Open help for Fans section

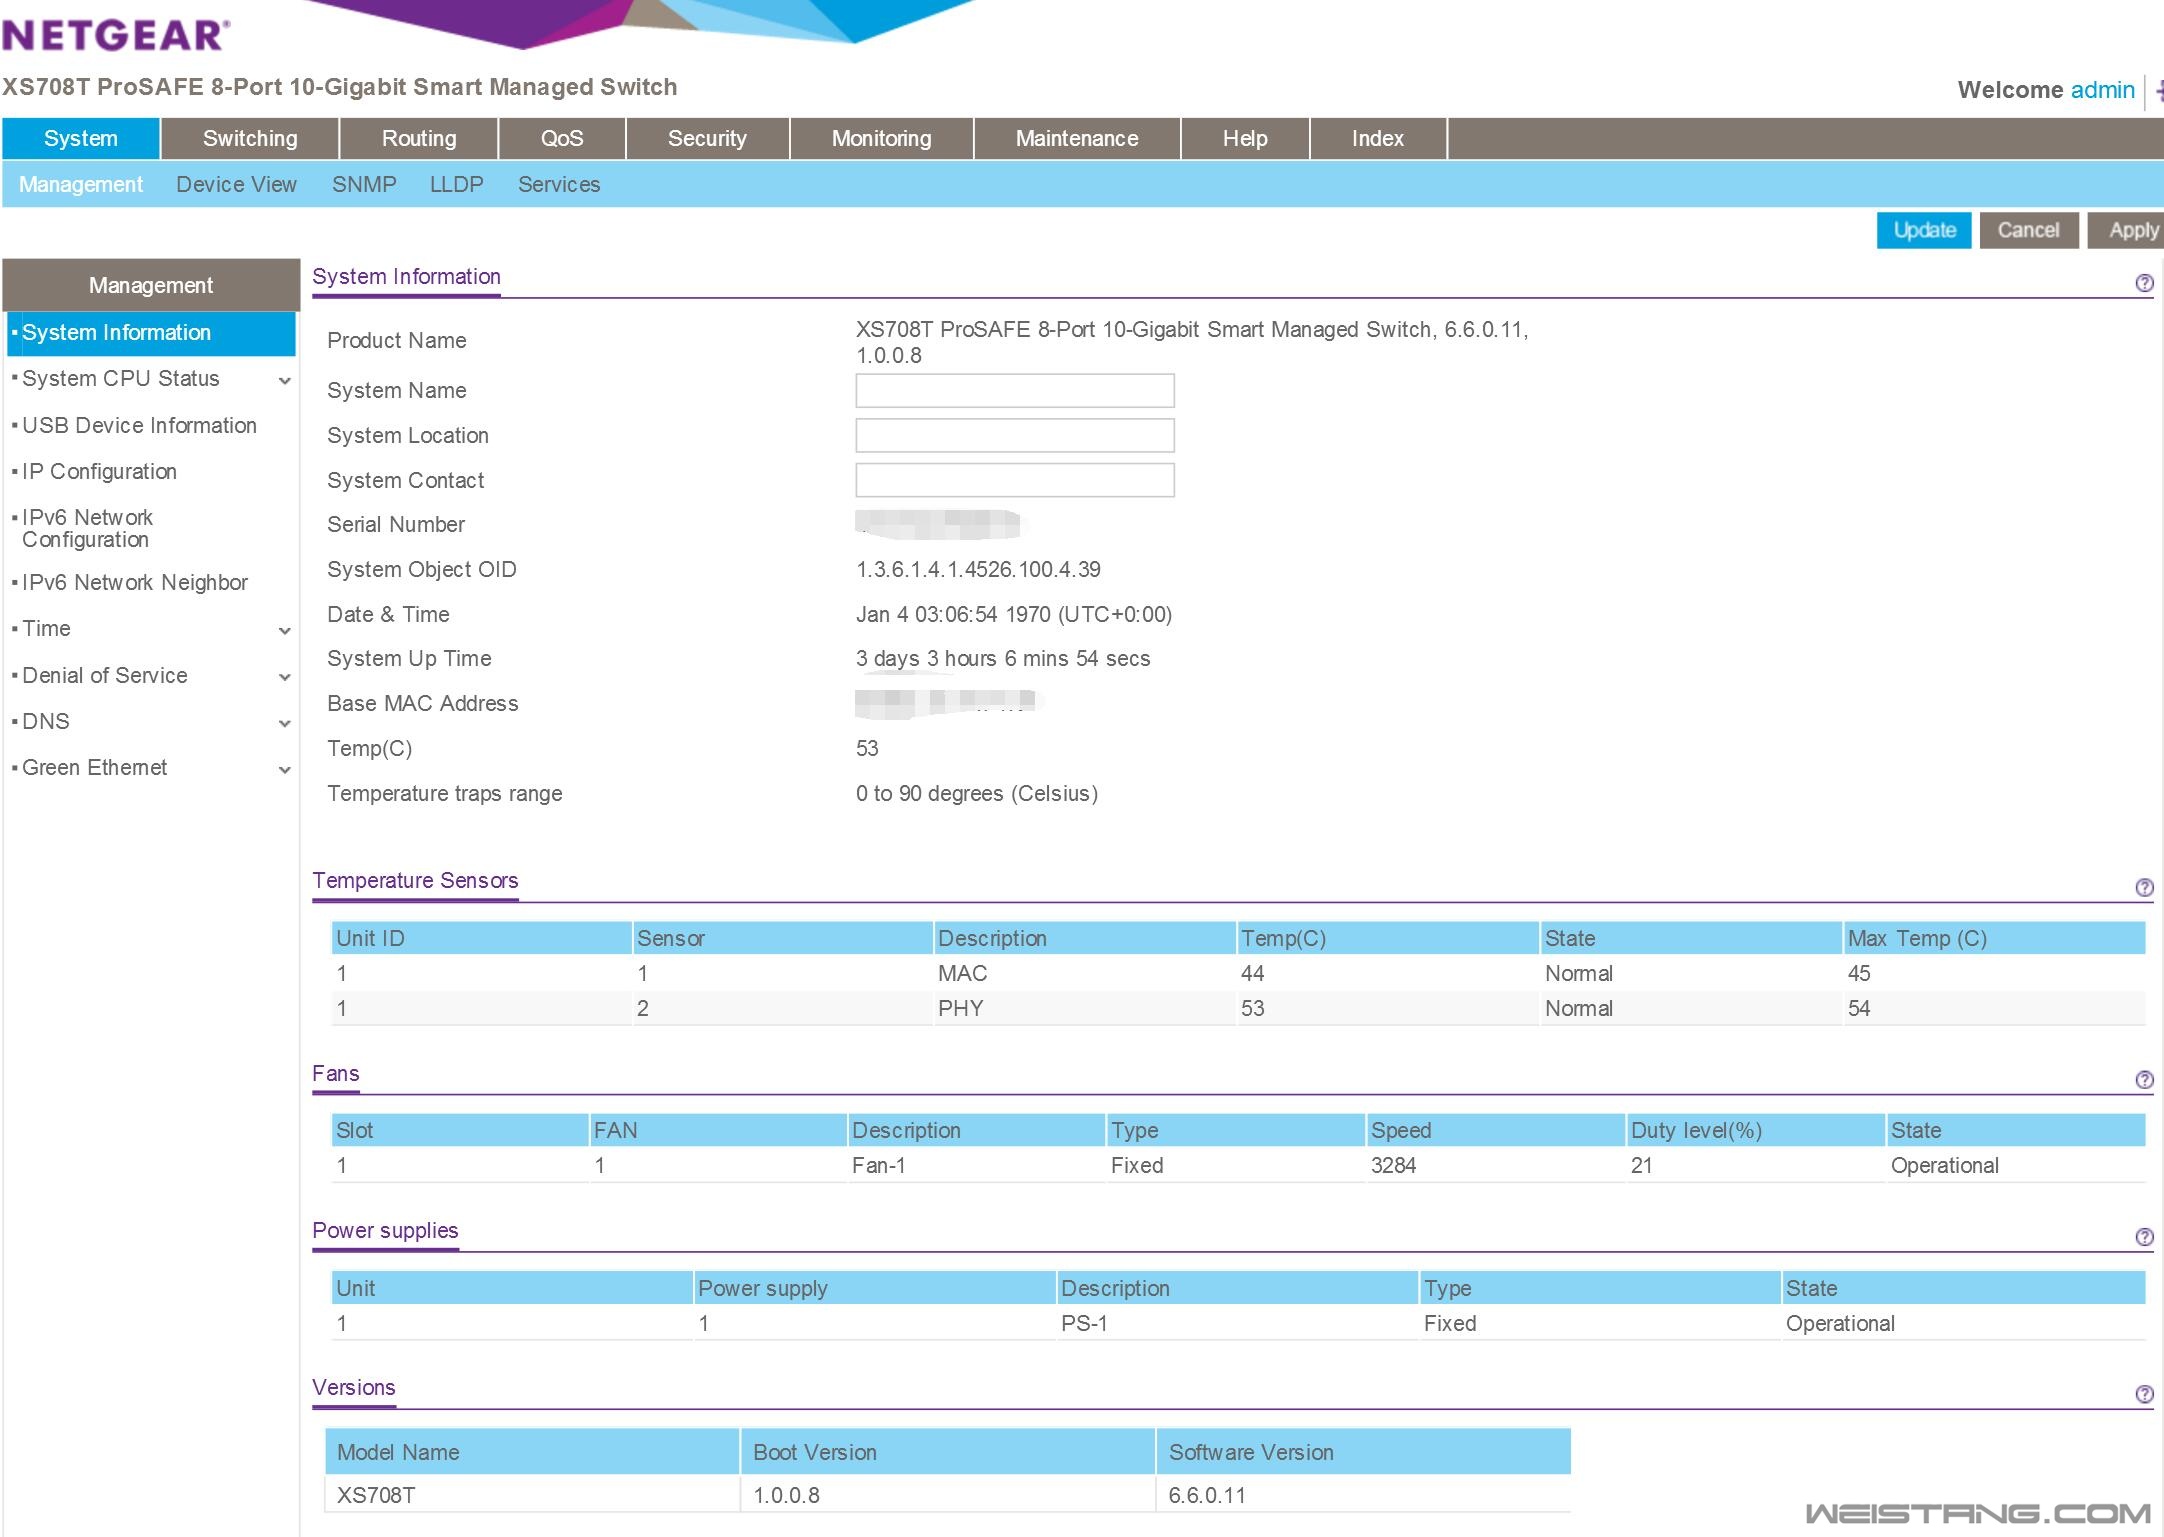pyautogui.click(x=2144, y=1080)
